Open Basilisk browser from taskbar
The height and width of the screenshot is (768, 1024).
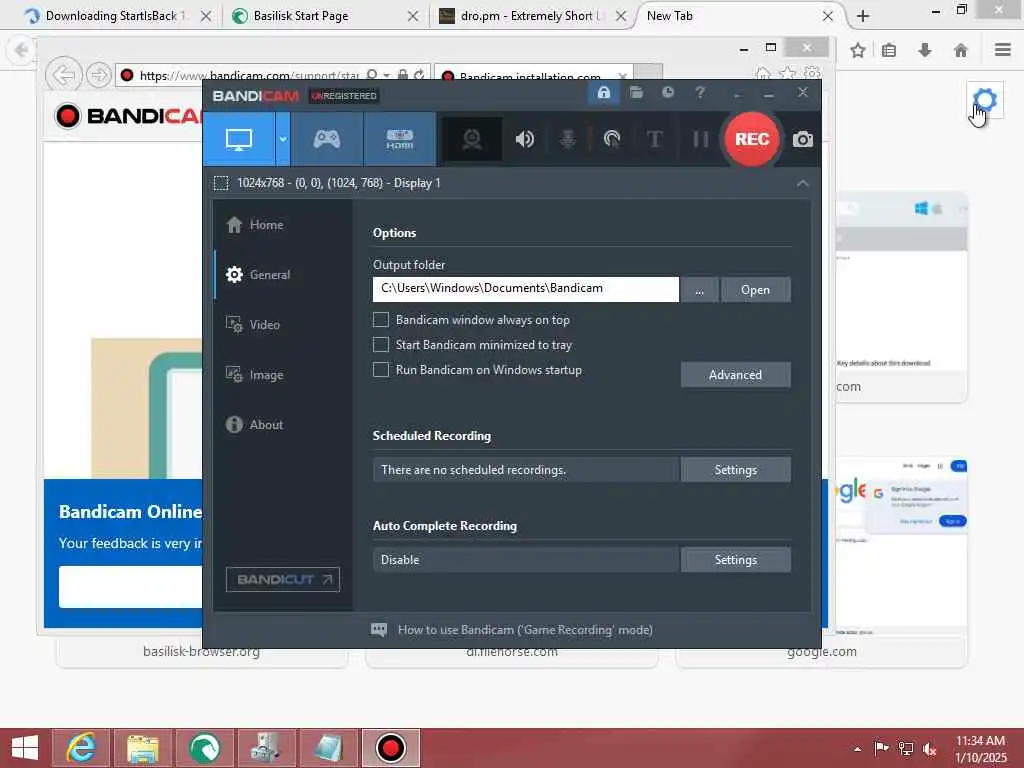tap(205, 748)
